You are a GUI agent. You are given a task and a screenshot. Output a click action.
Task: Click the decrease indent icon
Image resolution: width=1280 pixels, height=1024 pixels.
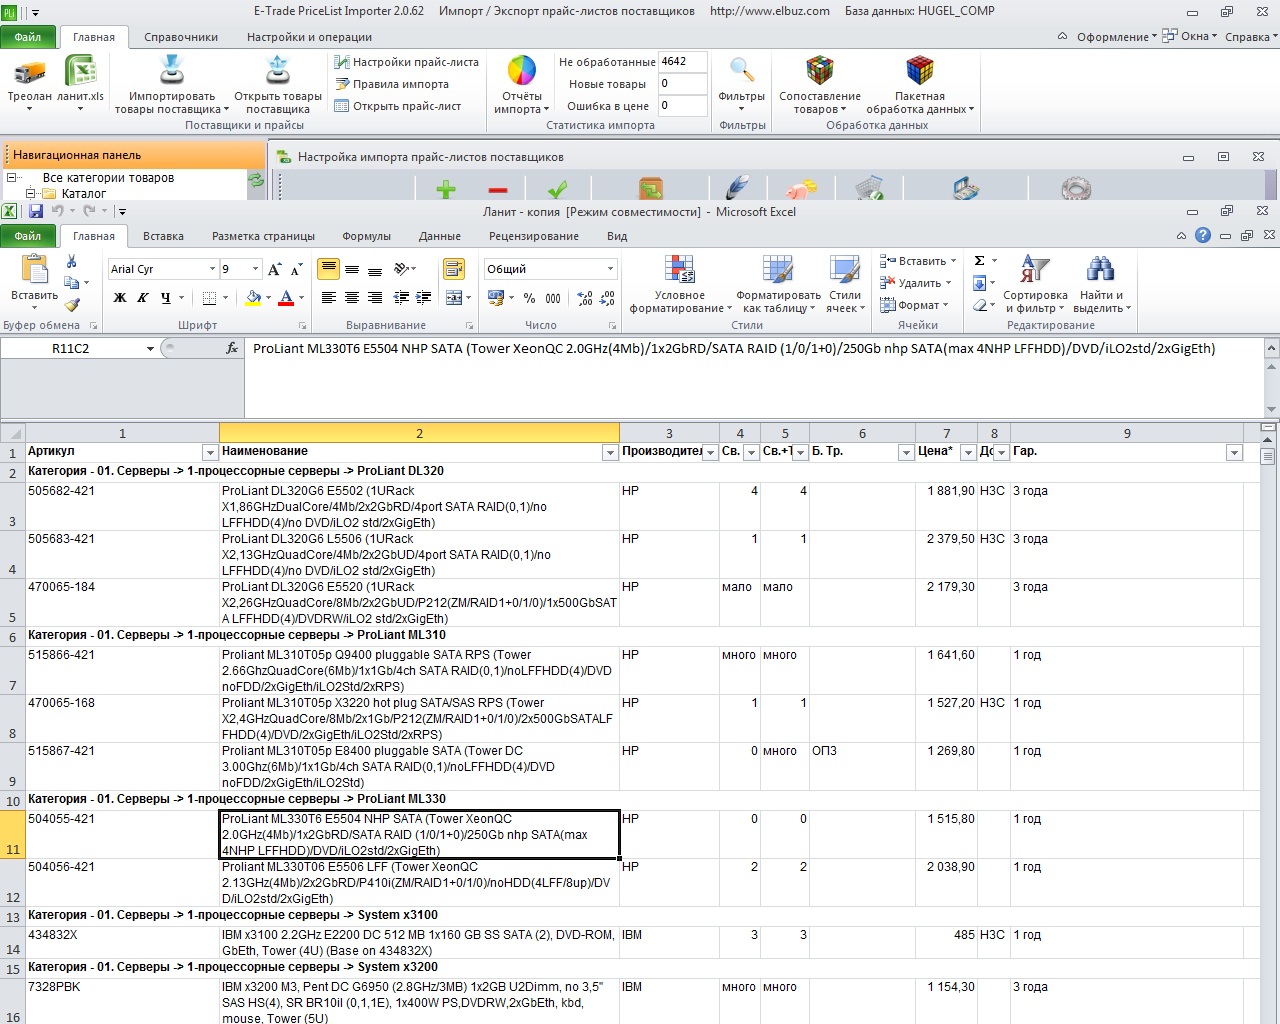tap(401, 297)
